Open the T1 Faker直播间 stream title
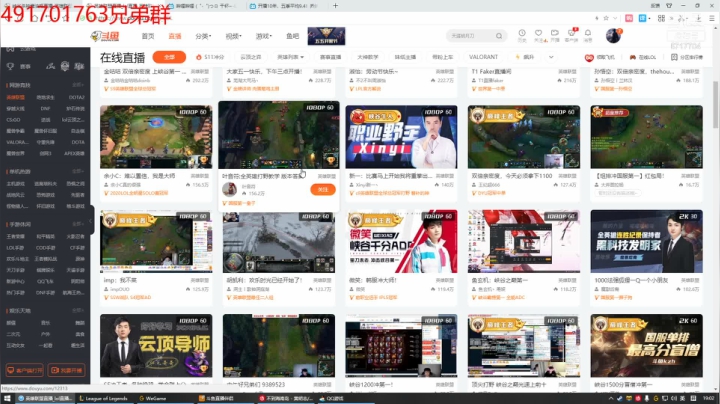720x404 pixels. tap(491, 72)
